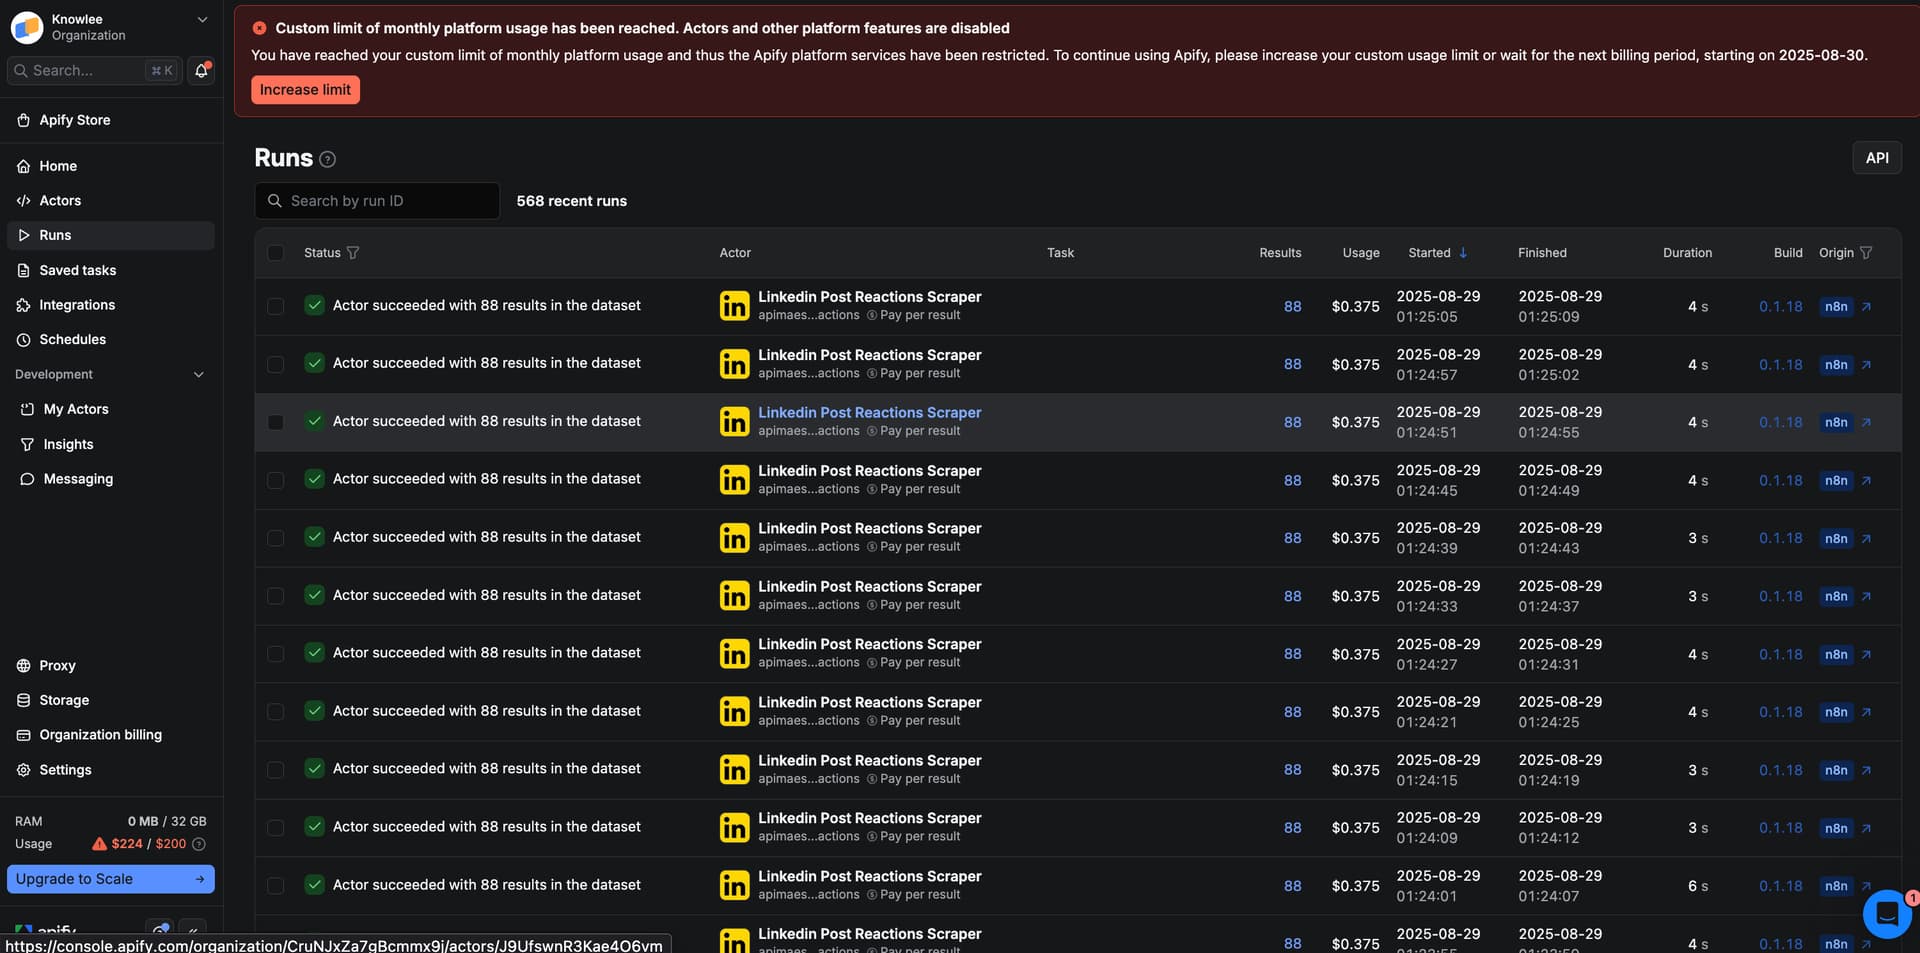Click LinkedIn actor icon in 01:24:09 run

(734, 828)
